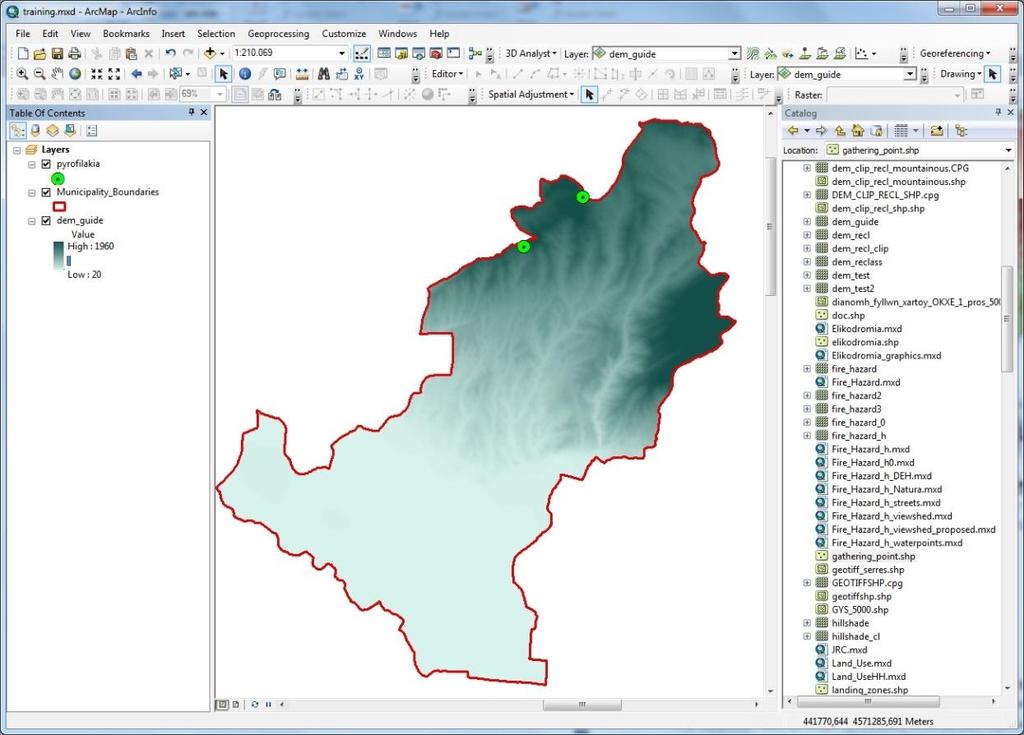This screenshot has width=1024, height=735.
Task: Open the File menu
Action: [x=23, y=33]
